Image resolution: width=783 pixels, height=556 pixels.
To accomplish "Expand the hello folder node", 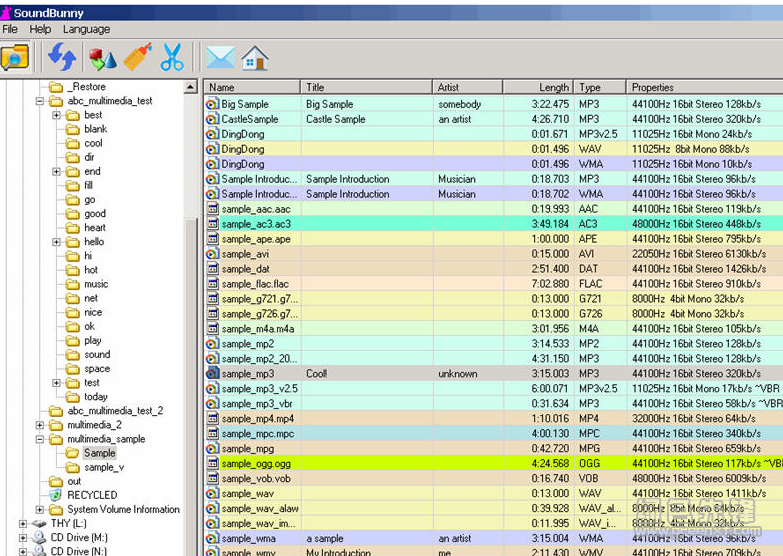I will [56, 242].
